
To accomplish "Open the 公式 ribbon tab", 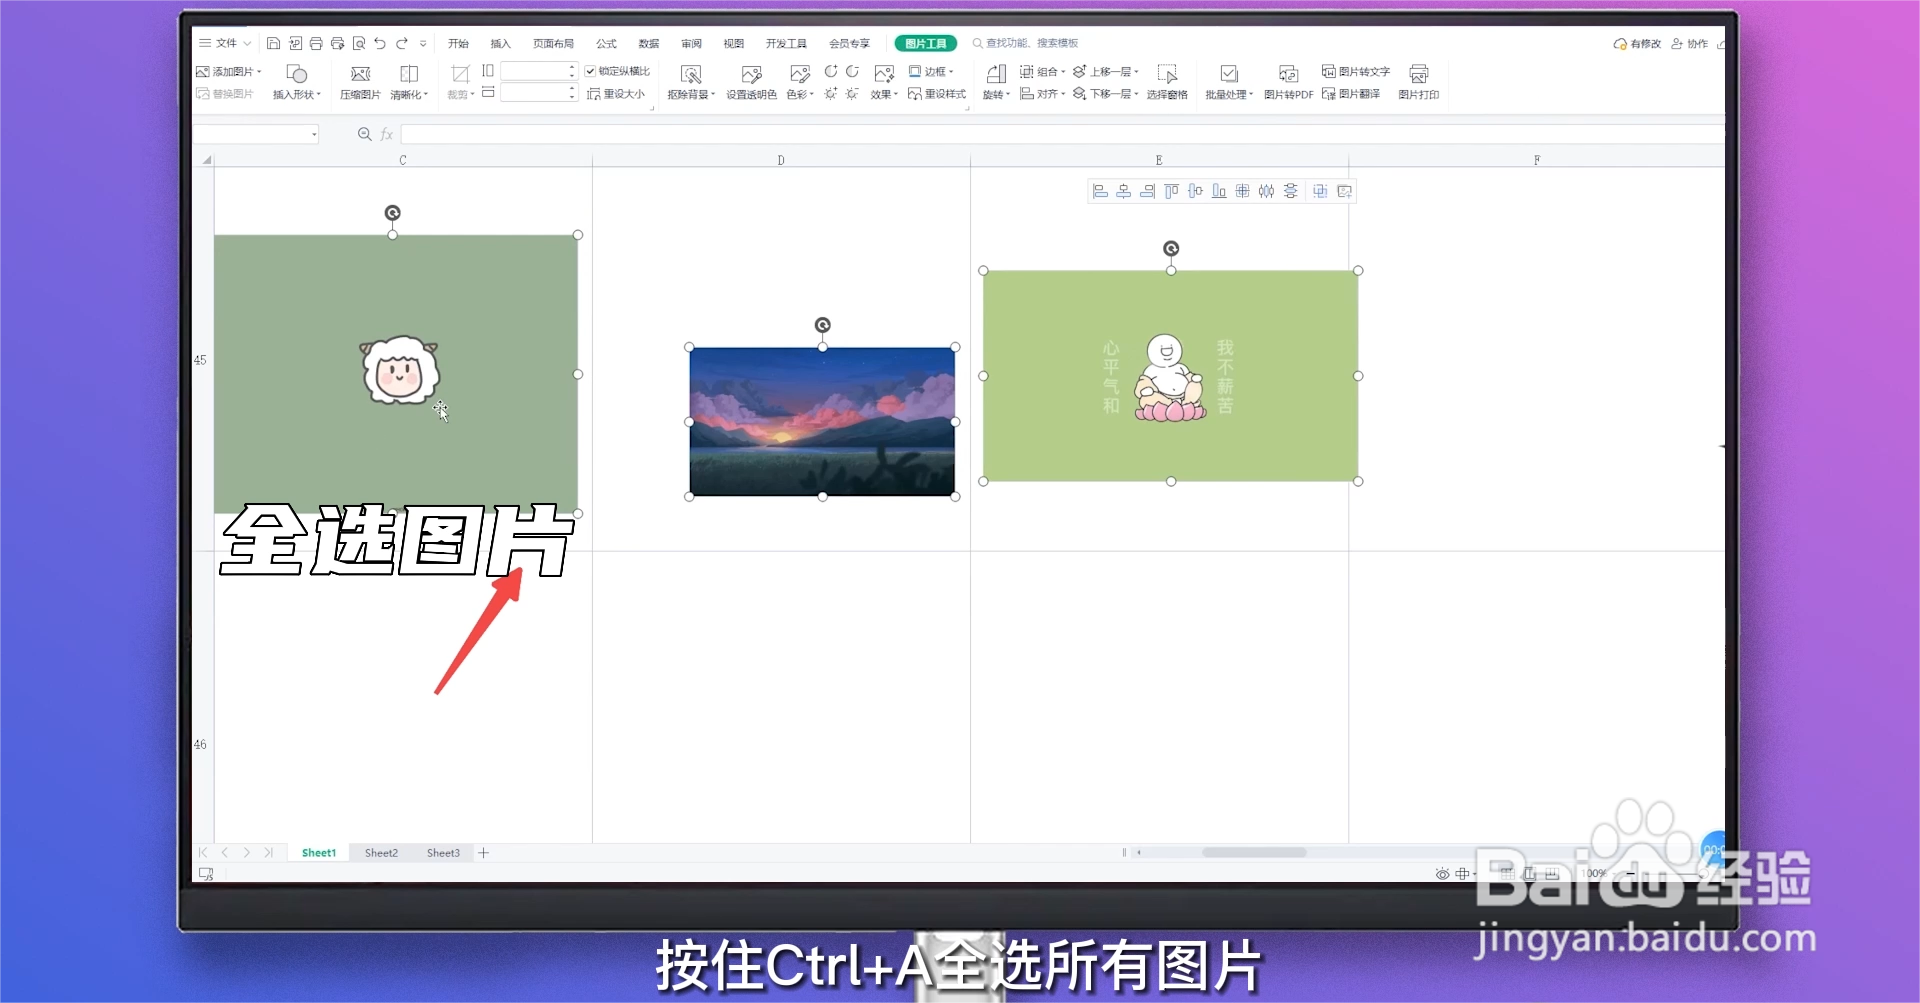I will (606, 43).
